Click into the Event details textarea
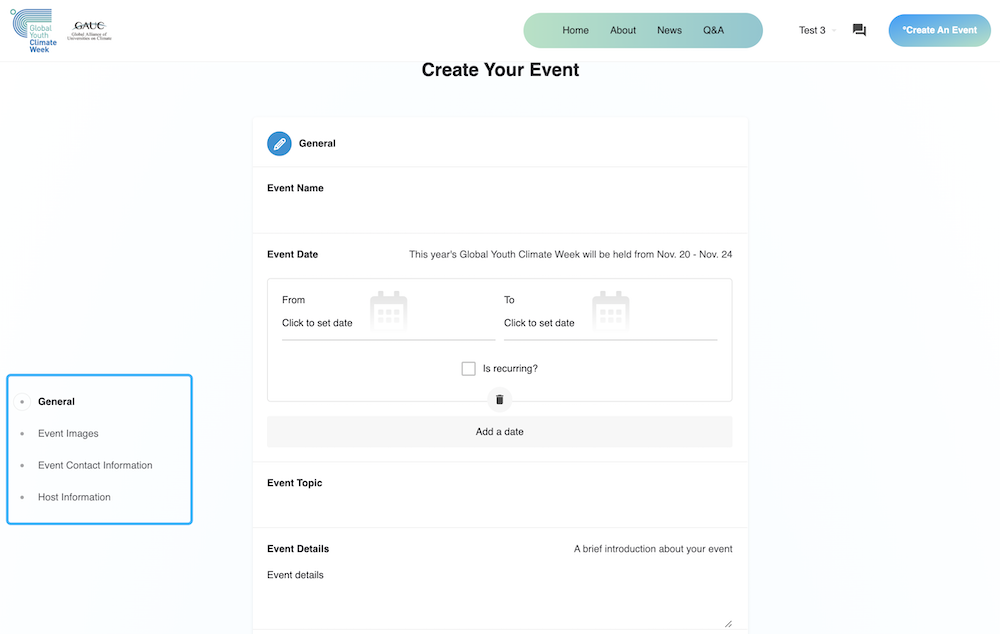The image size is (1000, 634). coord(499,597)
